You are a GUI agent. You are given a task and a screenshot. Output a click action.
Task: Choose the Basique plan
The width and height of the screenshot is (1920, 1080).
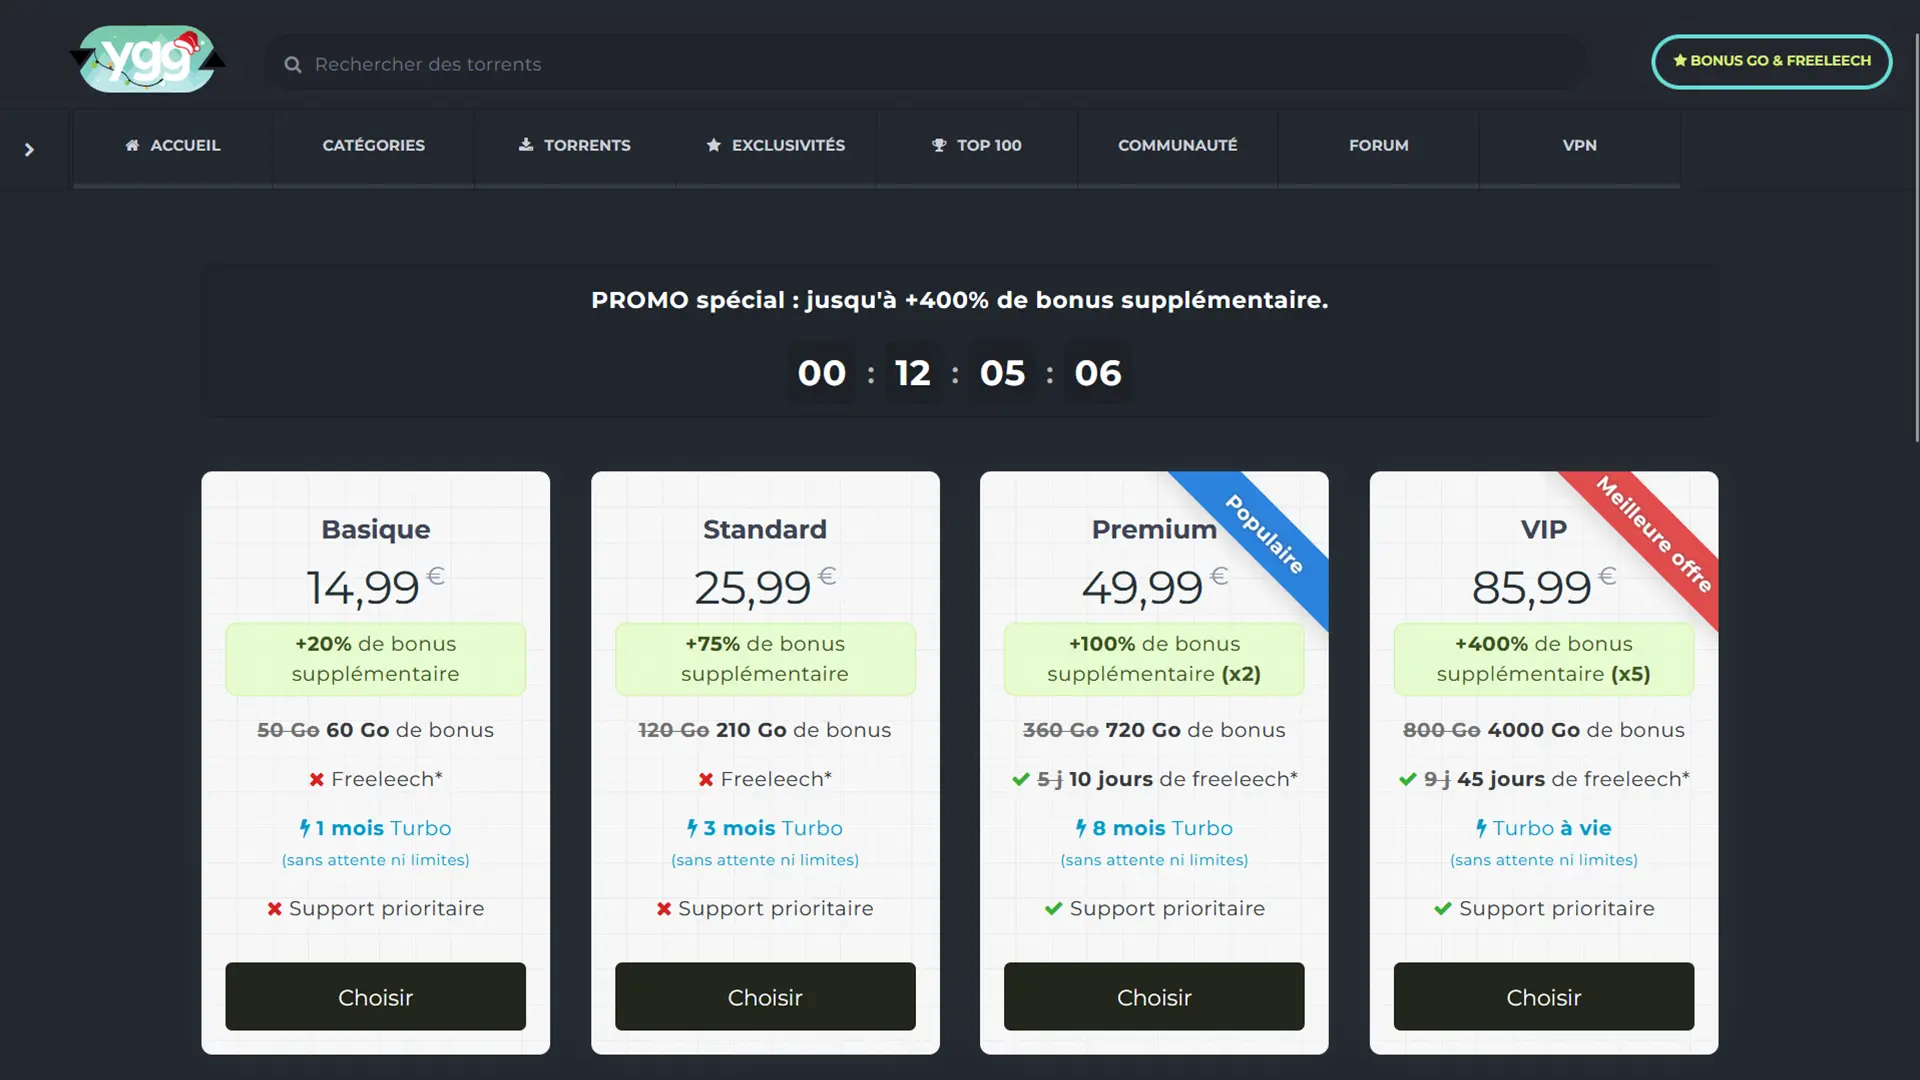click(375, 997)
